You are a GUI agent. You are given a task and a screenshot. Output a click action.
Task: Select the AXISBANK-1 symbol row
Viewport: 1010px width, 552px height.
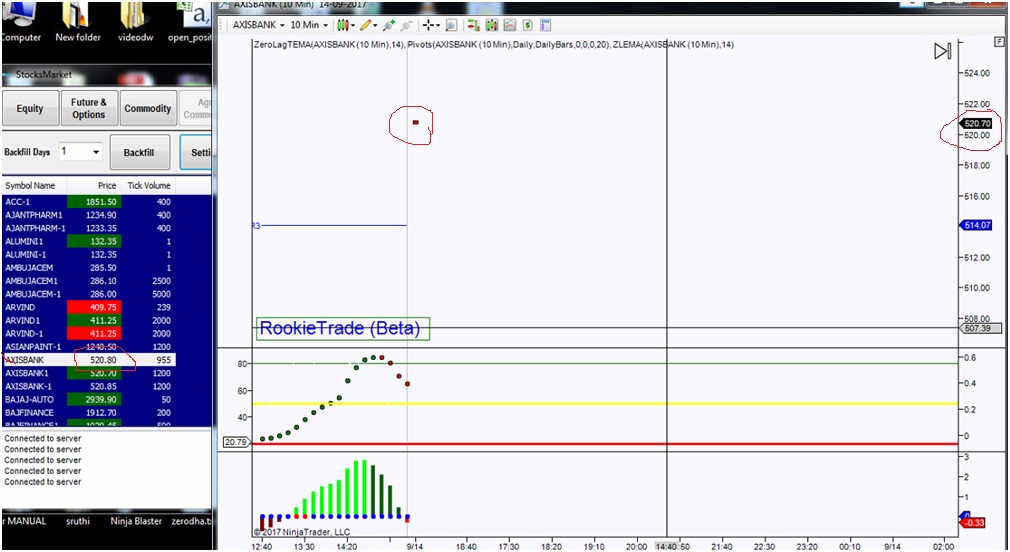pos(88,386)
